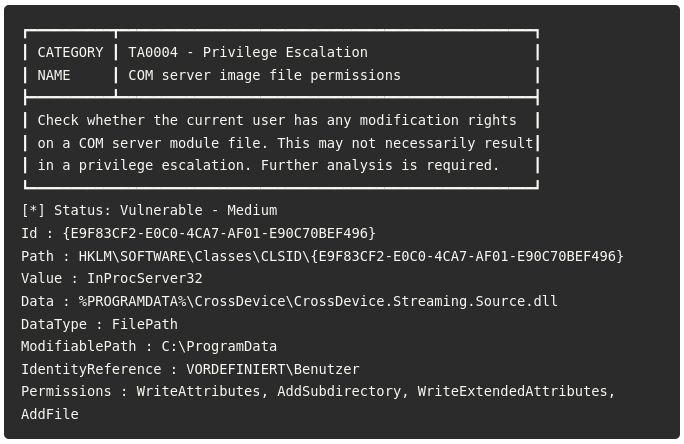Click COM server image file permissions text
This screenshot has width=684, height=444.
(264, 75)
